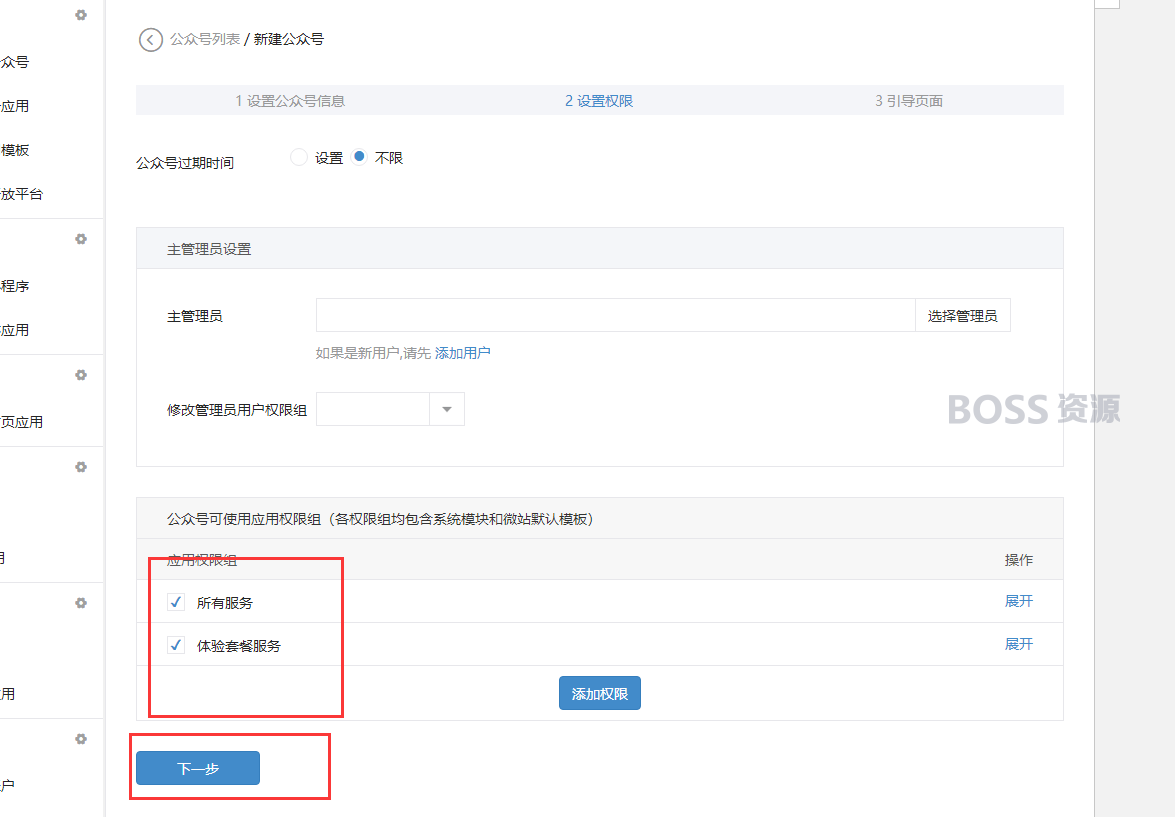Click the 操作 column header
This screenshot has width=1175, height=817.
[x=1018, y=560]
